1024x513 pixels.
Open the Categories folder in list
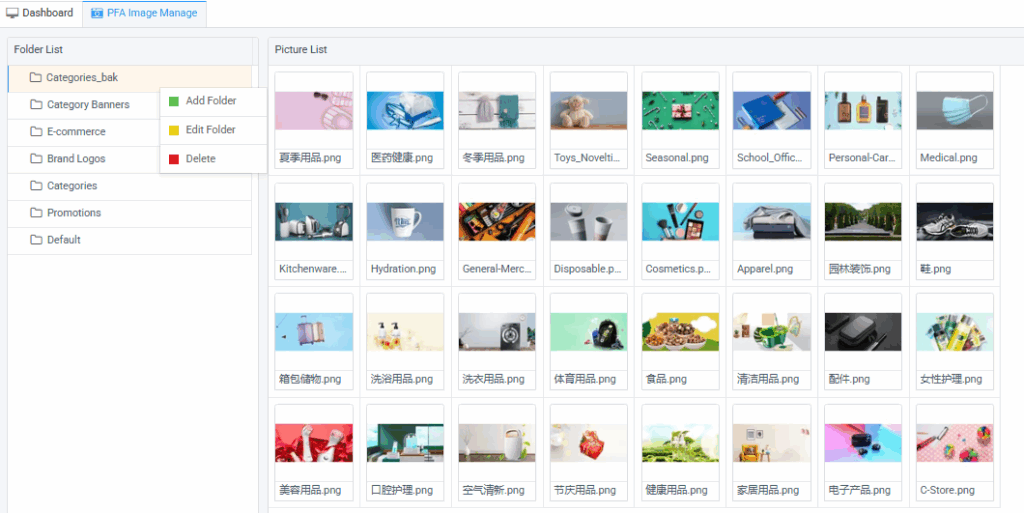pyautogui.click(x=71, y=186)
